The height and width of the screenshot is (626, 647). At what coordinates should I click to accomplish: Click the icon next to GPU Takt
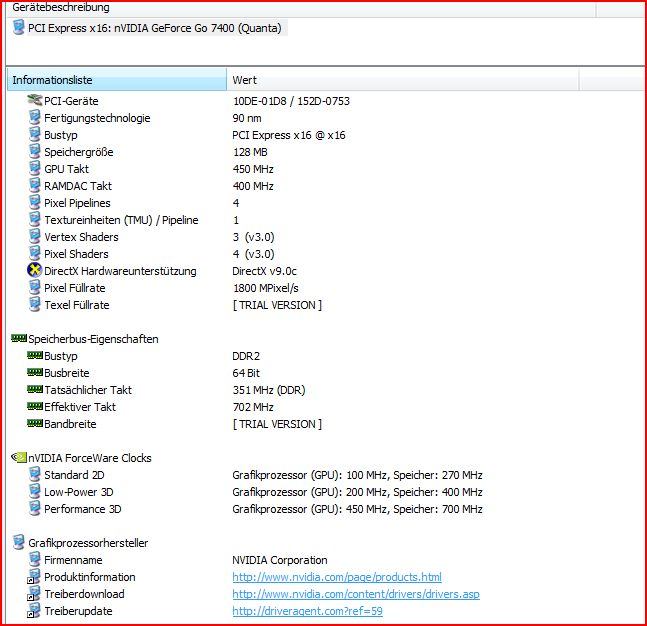35,168
